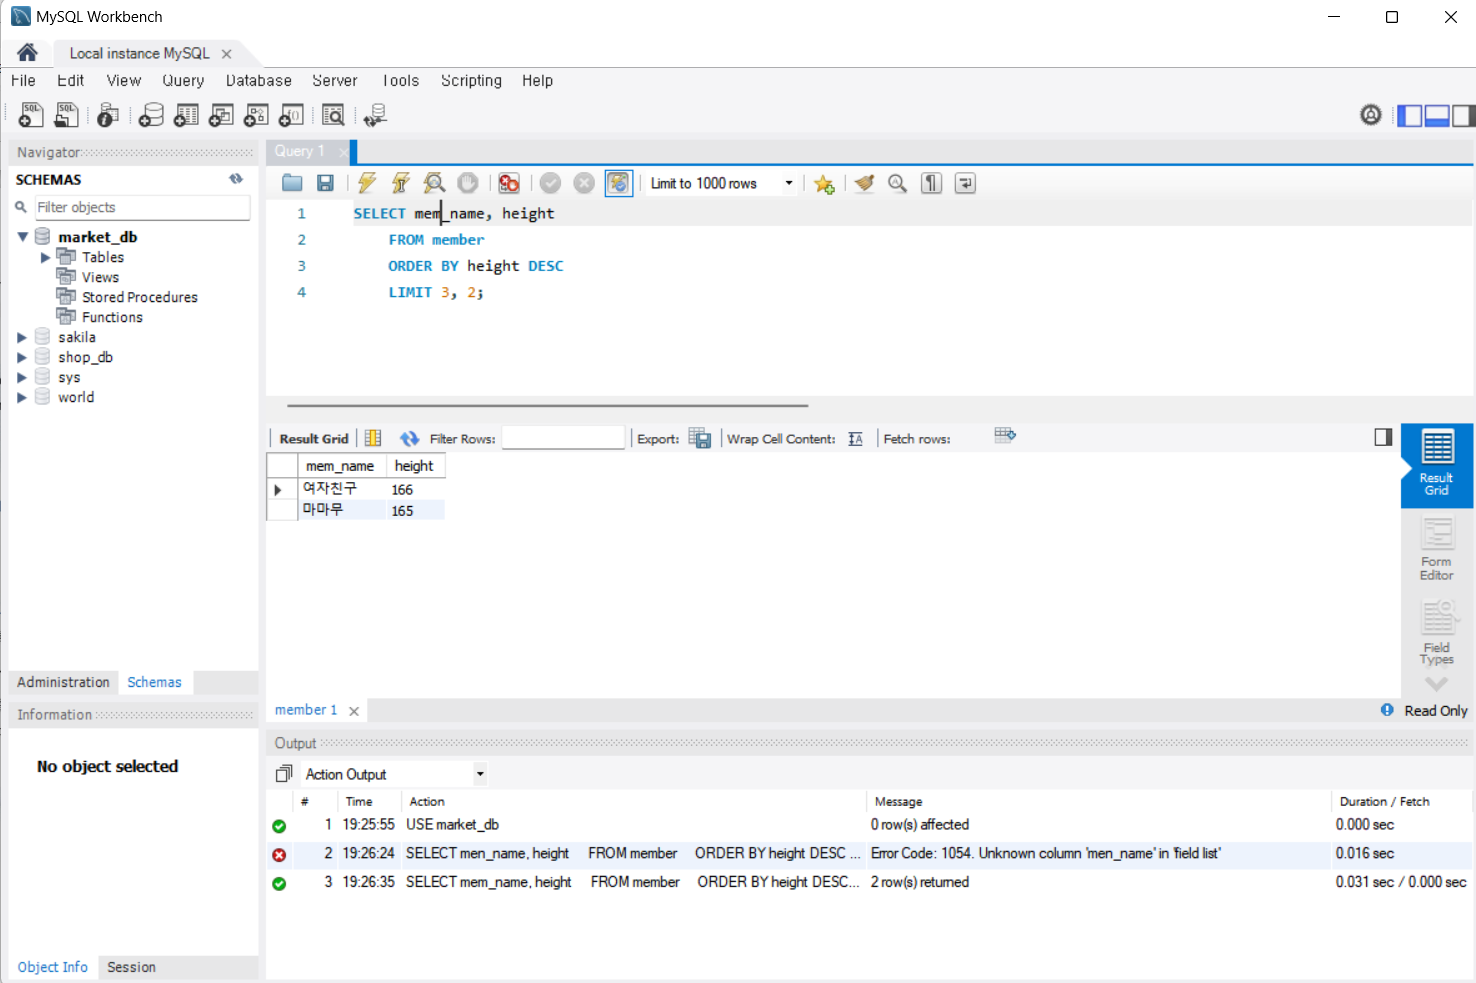Click the editor horizontal scrollbar
Image resolution: width=1476 pixels, height=983 pixels.
[547, 406]
